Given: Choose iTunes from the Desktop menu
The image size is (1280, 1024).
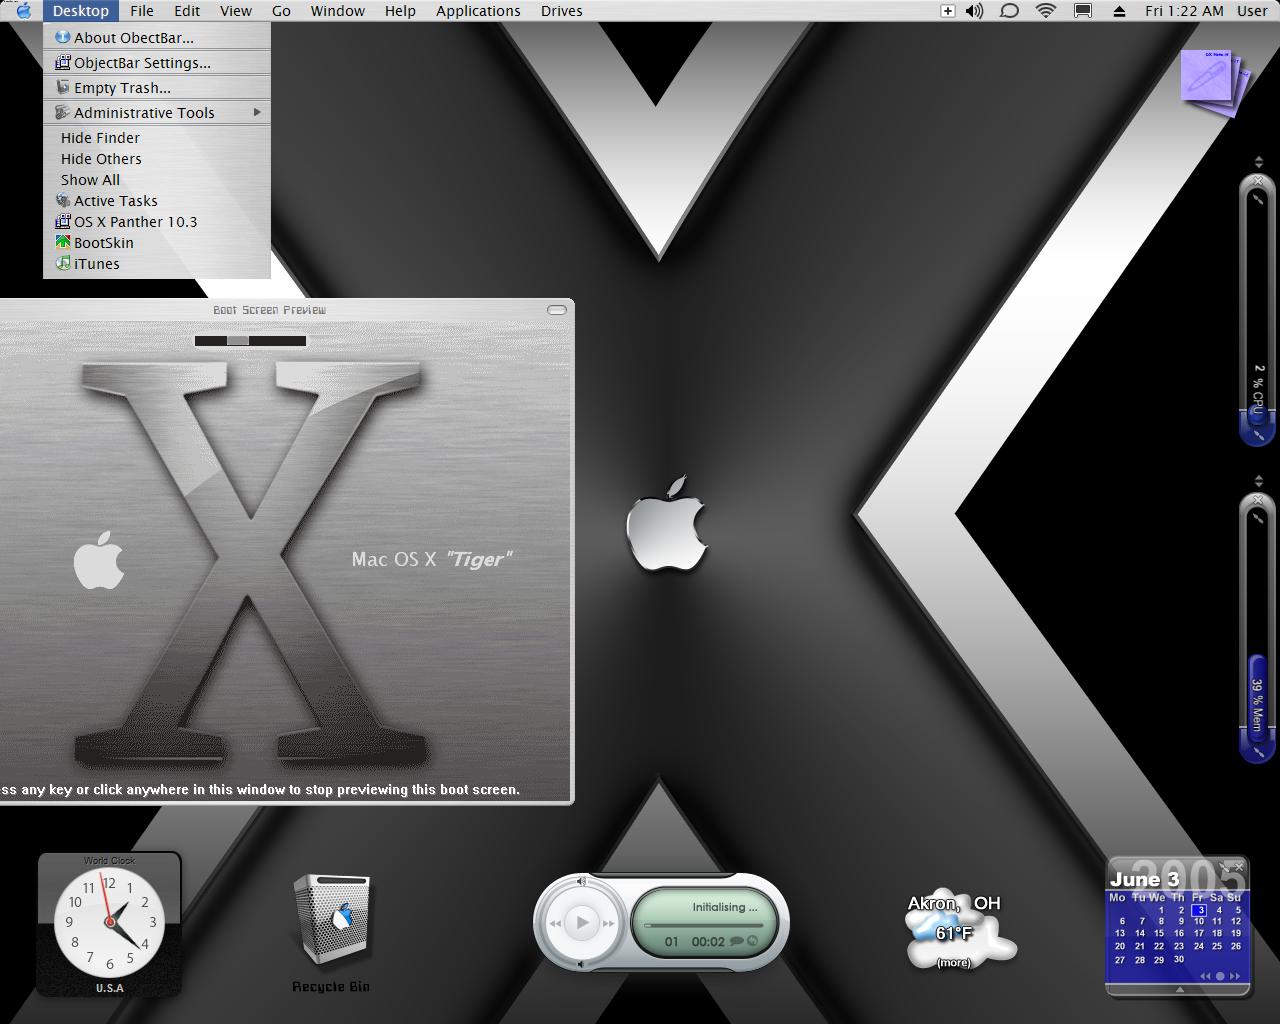Looking at the screenshot, I should [x=96, y=264].
